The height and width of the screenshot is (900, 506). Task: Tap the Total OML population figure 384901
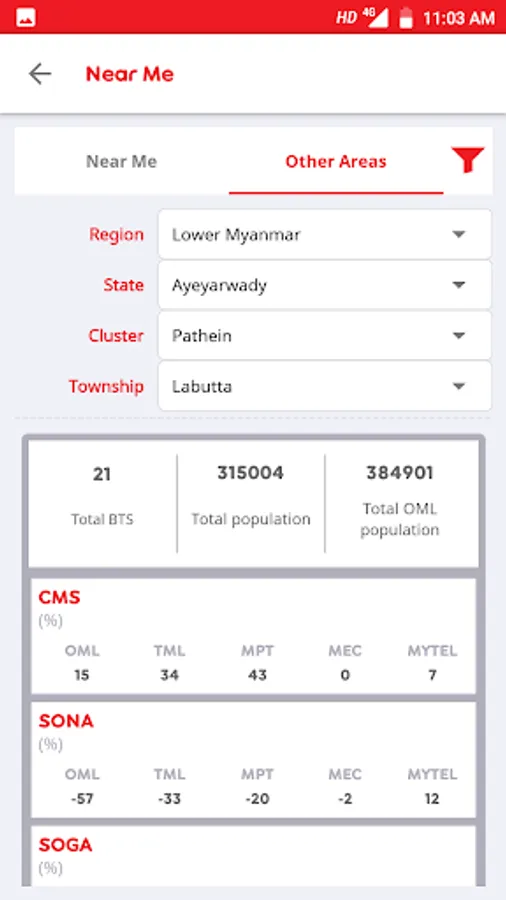pos(400,473)
